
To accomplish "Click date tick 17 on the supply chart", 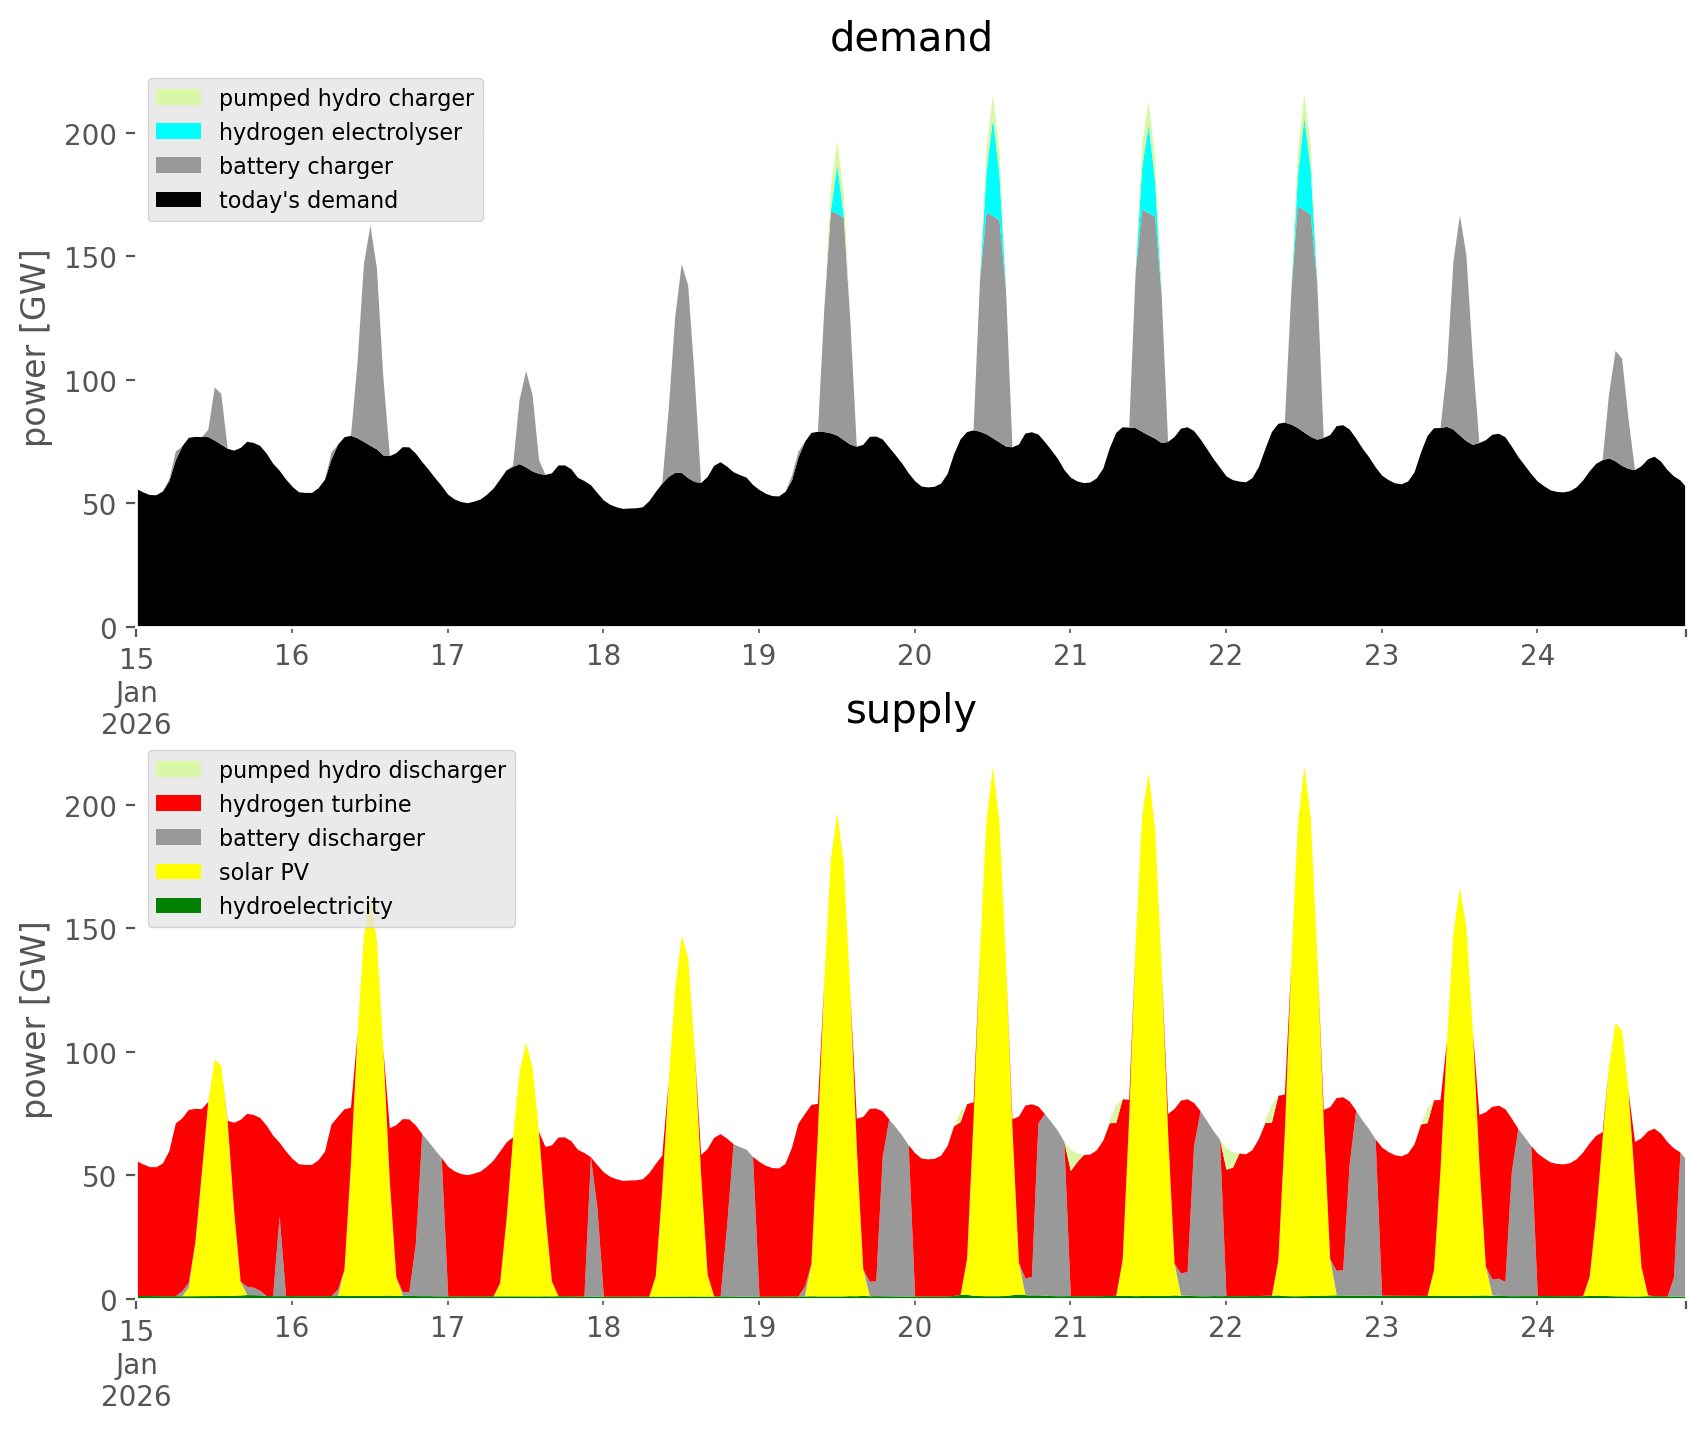I will click(447, 1328).
